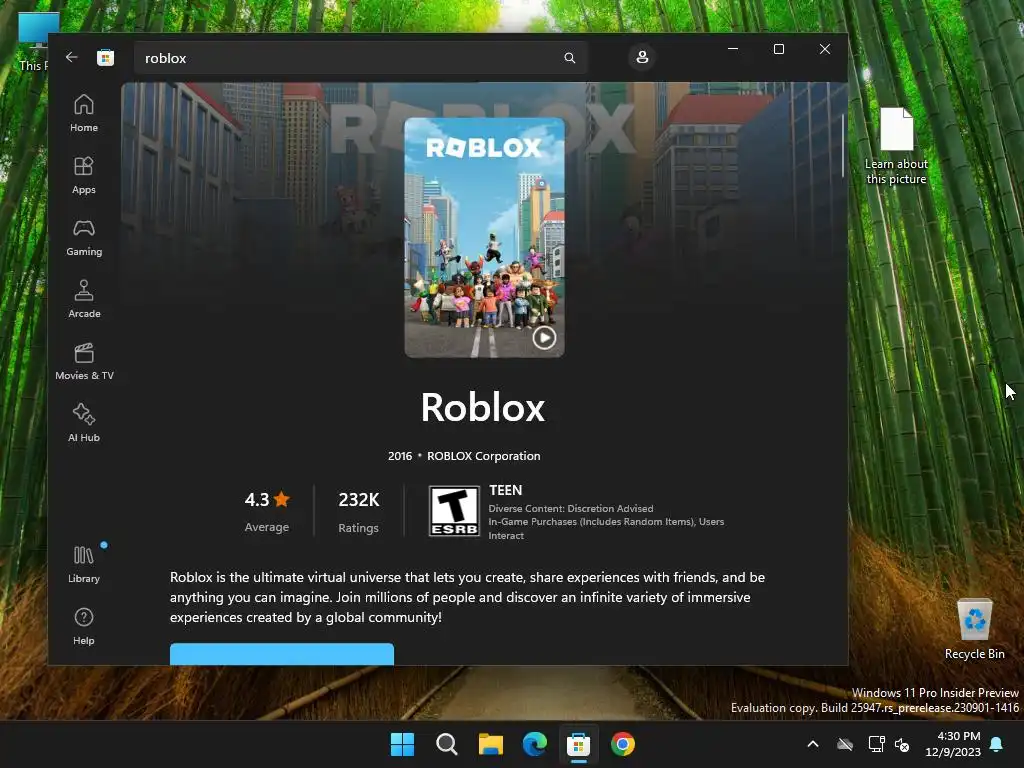Click the blue install button below description

coord(281,654)
